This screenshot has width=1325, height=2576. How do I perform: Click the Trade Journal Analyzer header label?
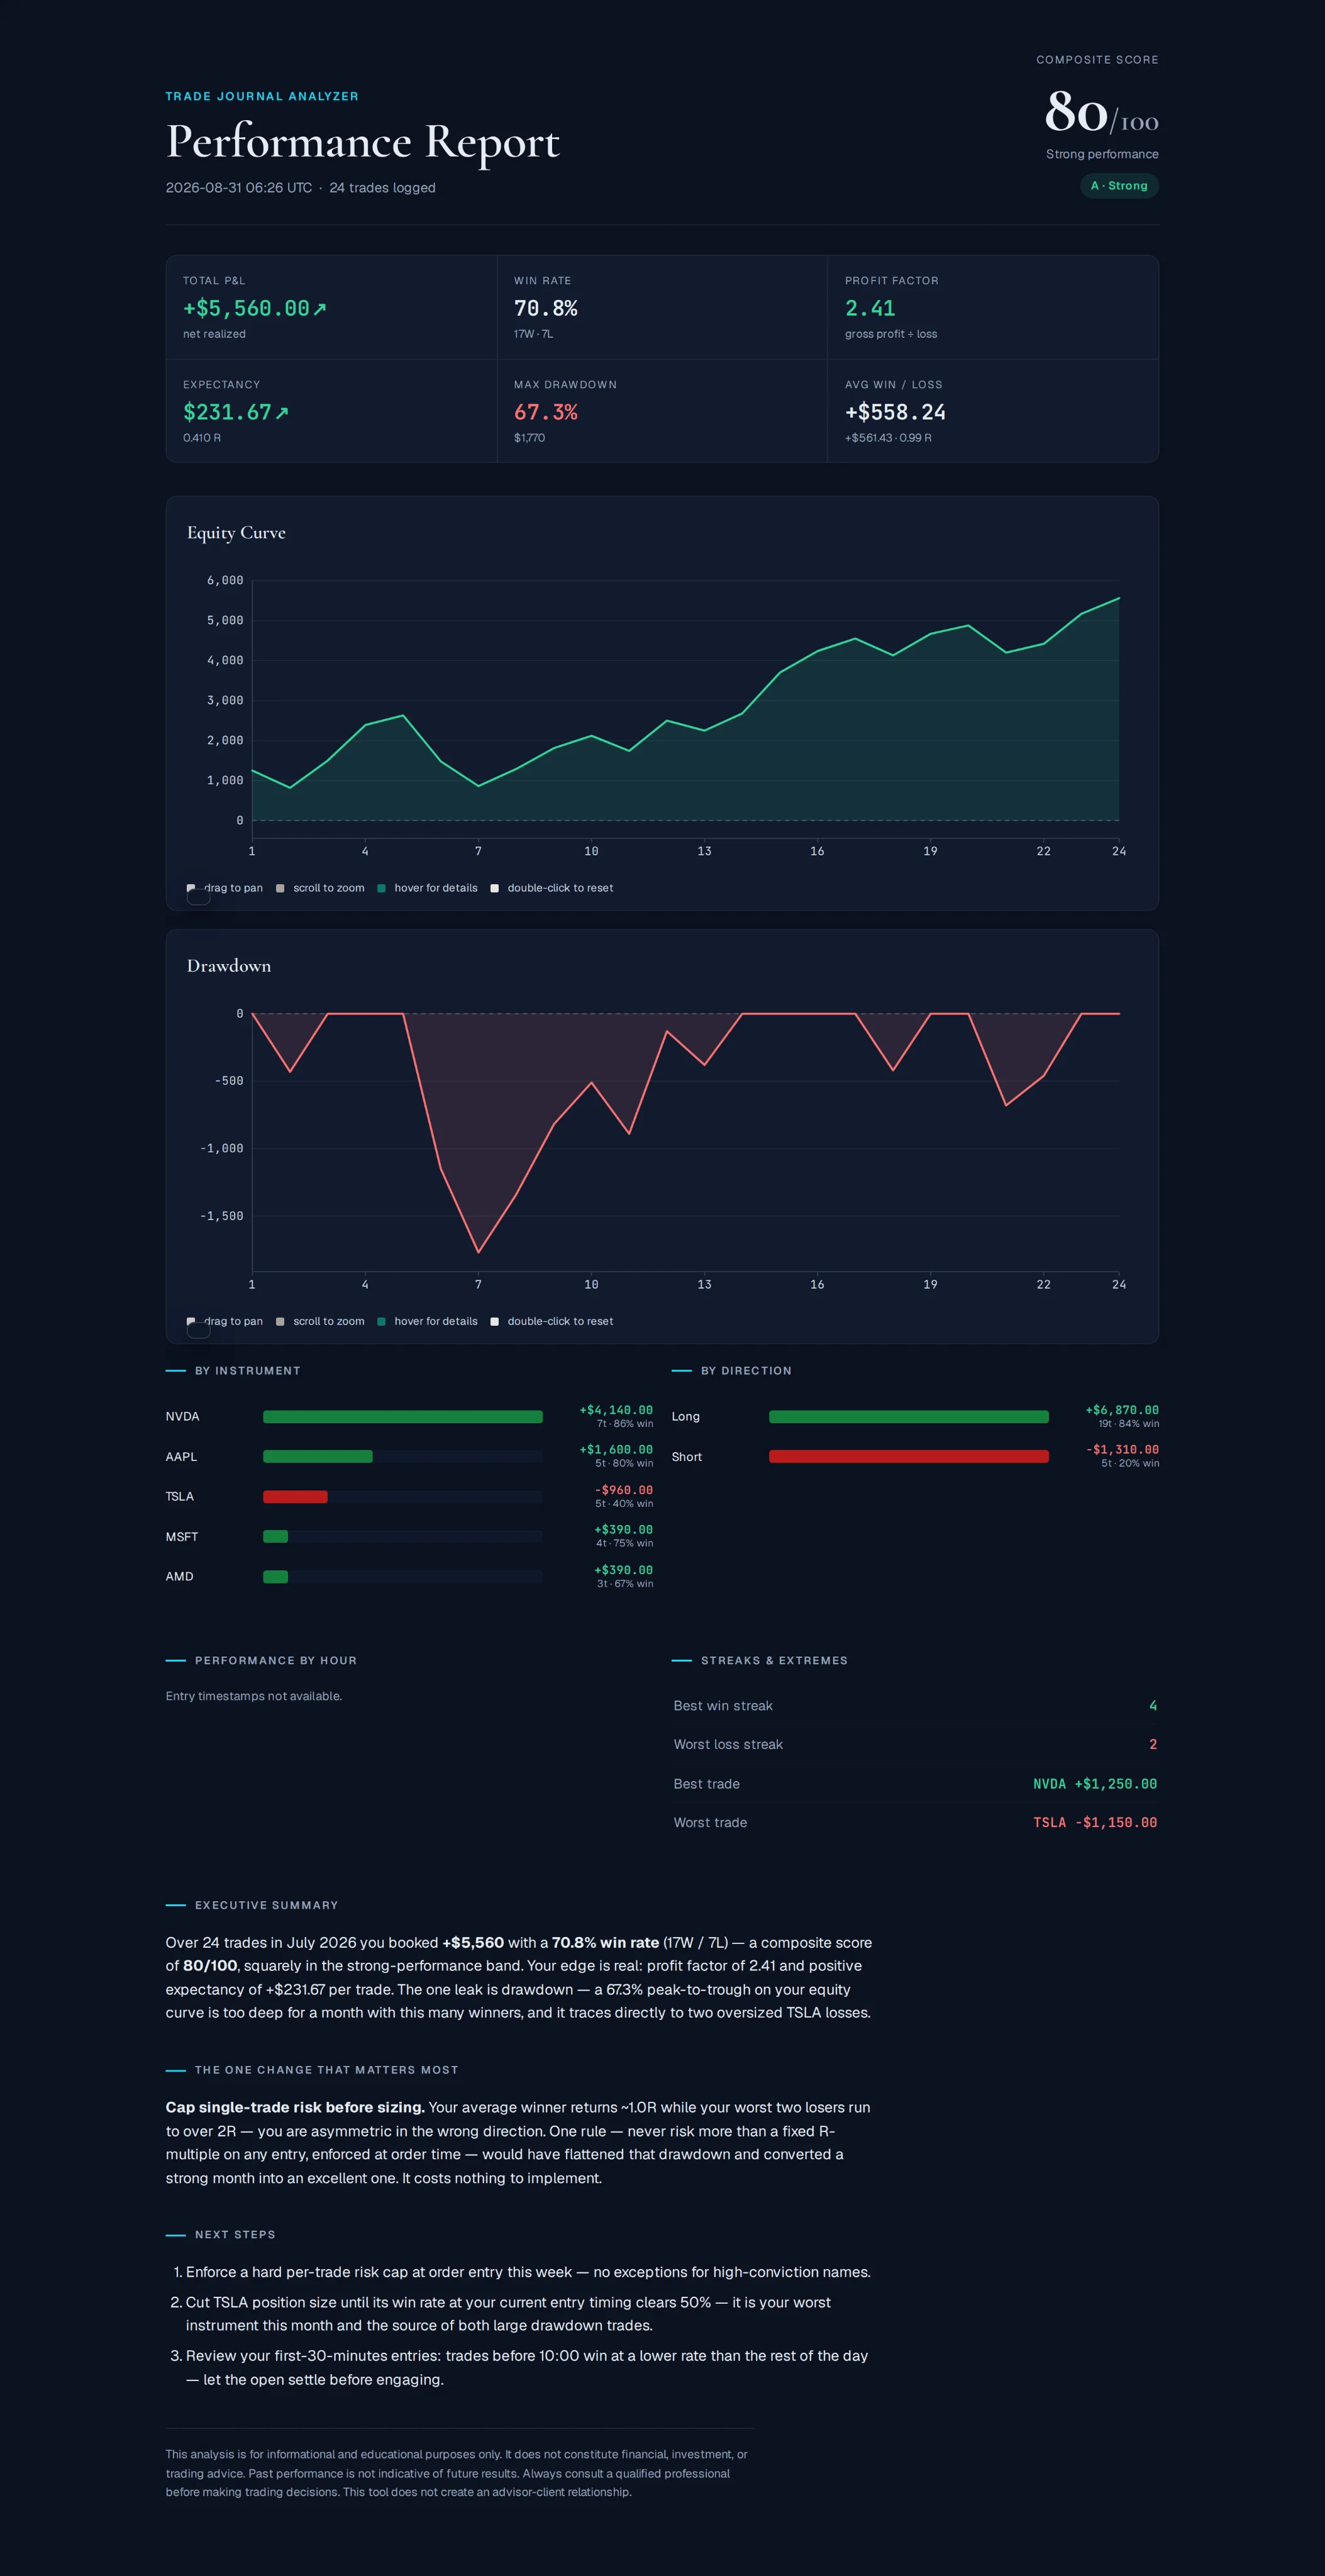(262, 96)
